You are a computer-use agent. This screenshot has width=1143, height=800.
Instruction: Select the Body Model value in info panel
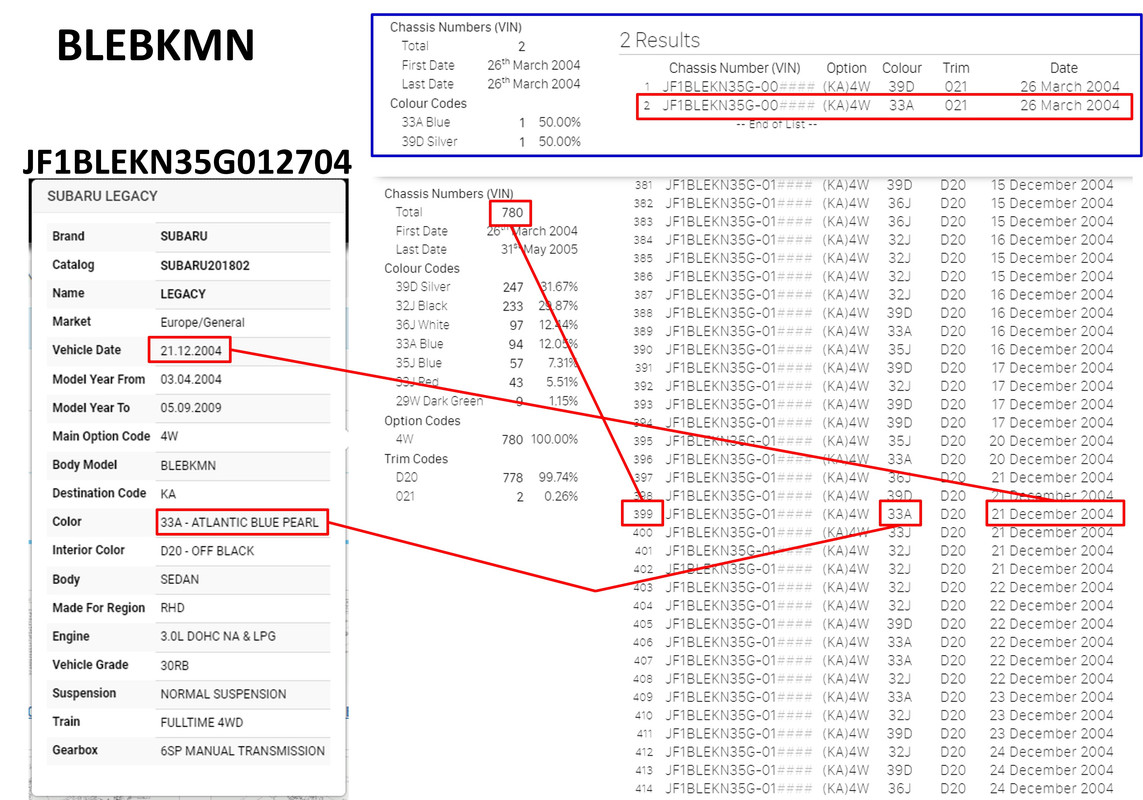point(188,465)
